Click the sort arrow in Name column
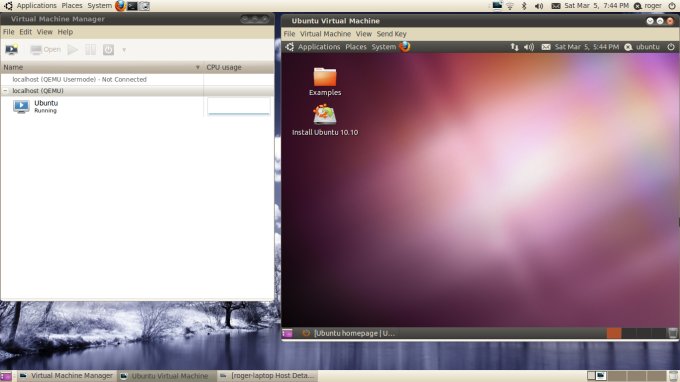The width and height of the screenshot is (680, 382). (x=198, y=67)
